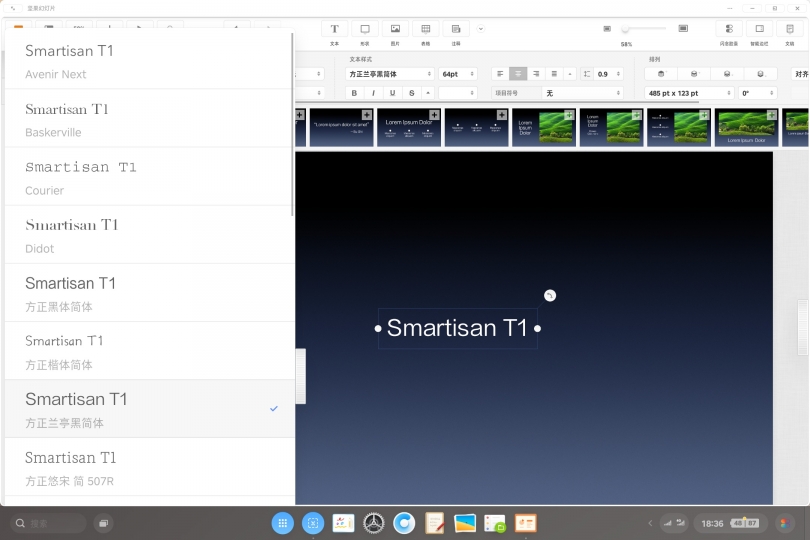Add a comment with the 注释 button
The height and width of the screenshot is (540, 810).
click(x=456, y=29)
